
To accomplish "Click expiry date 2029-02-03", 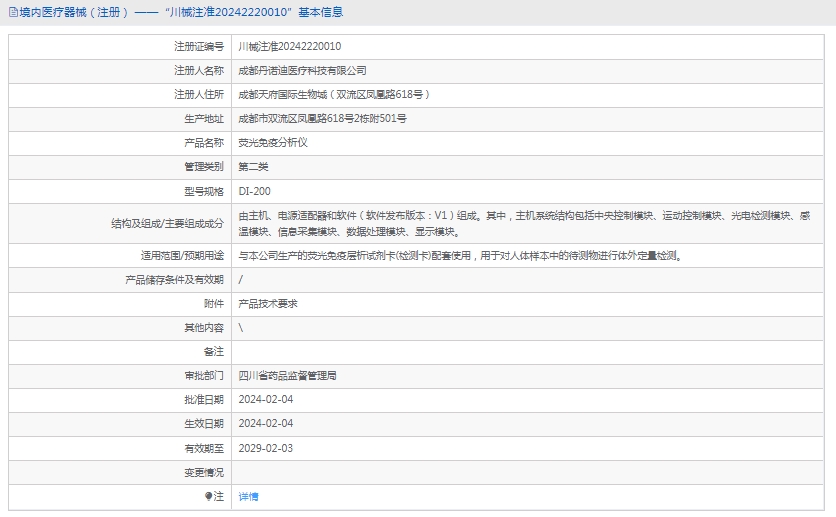I will pyautogui.click(x=266, y=448).
